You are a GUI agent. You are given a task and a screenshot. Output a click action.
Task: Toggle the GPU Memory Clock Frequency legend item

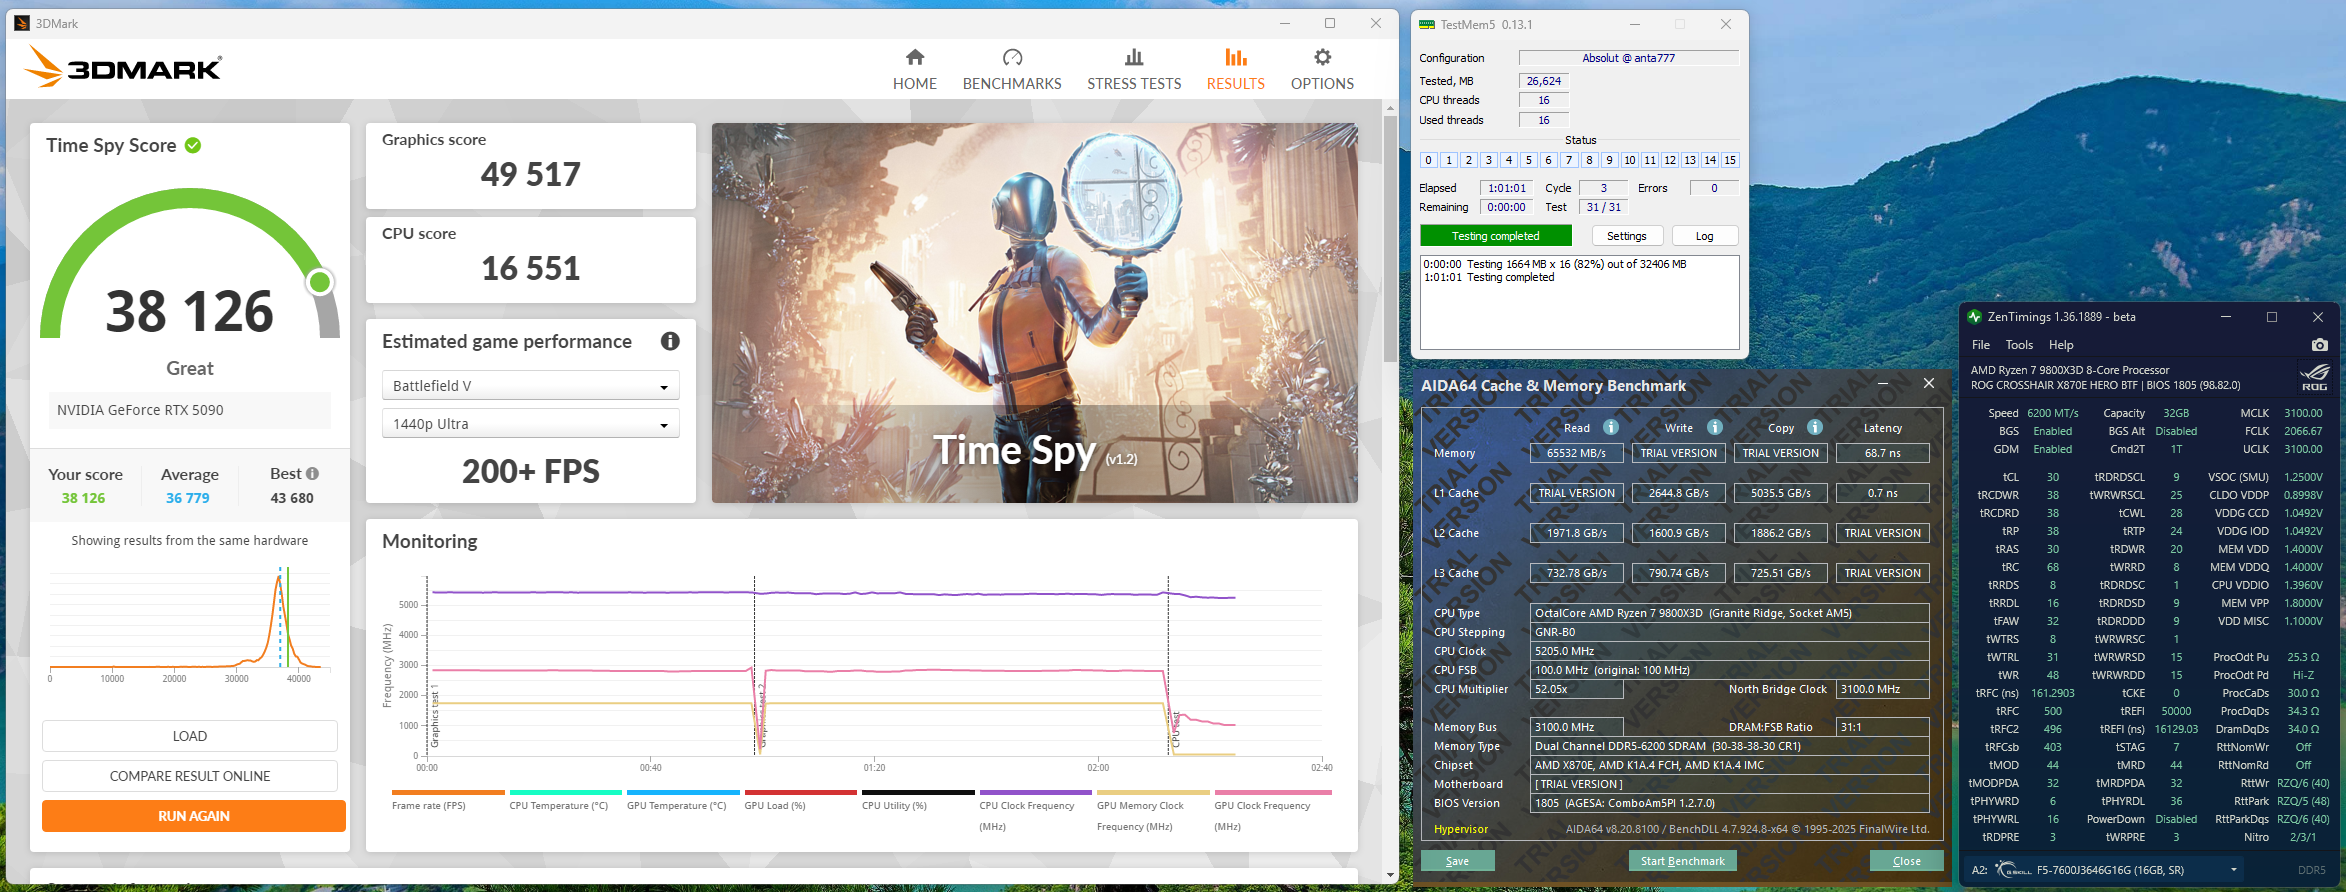coord(1153,811)
